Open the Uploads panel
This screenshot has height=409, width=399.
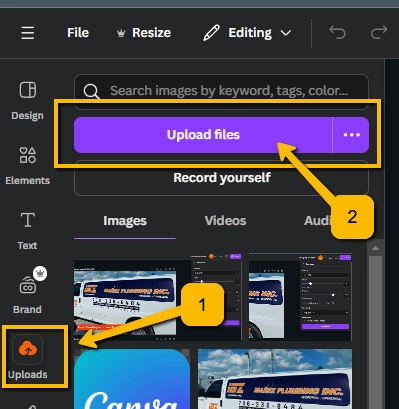(27, 357)
